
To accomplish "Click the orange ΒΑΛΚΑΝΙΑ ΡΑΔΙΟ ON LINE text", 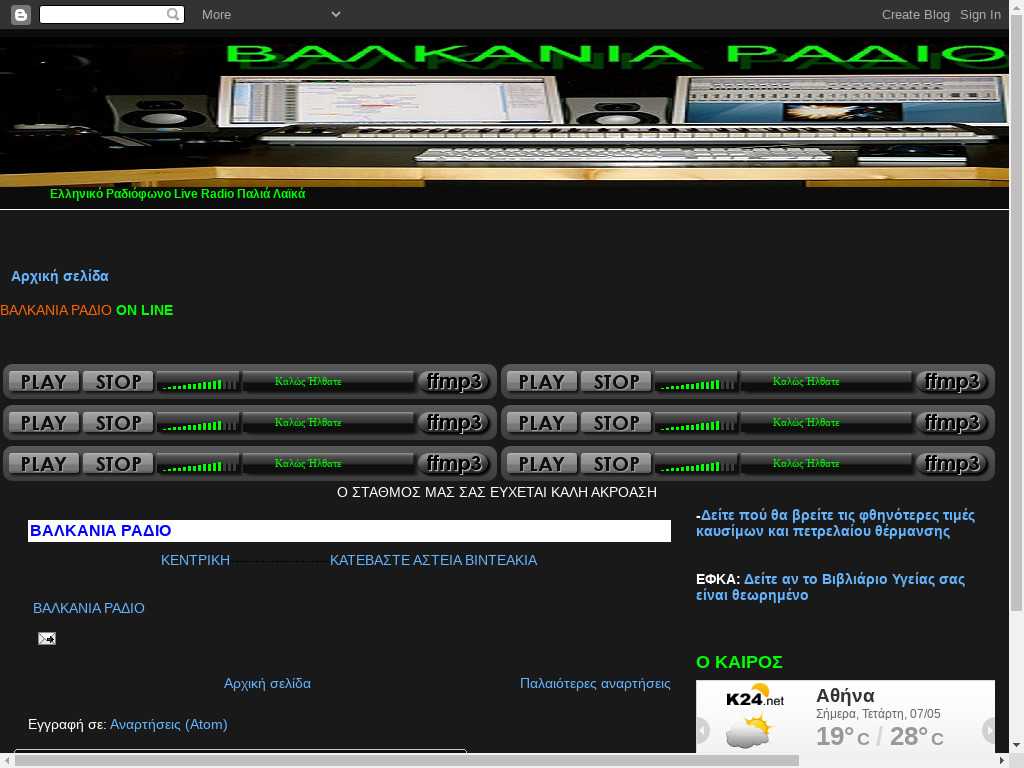I will (87, 310).
